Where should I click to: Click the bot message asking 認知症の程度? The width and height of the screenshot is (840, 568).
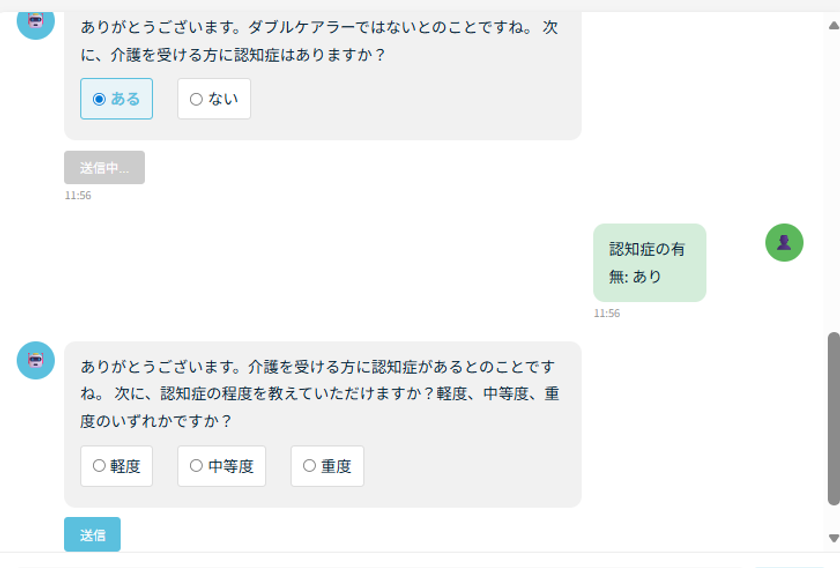pos(320,394)
